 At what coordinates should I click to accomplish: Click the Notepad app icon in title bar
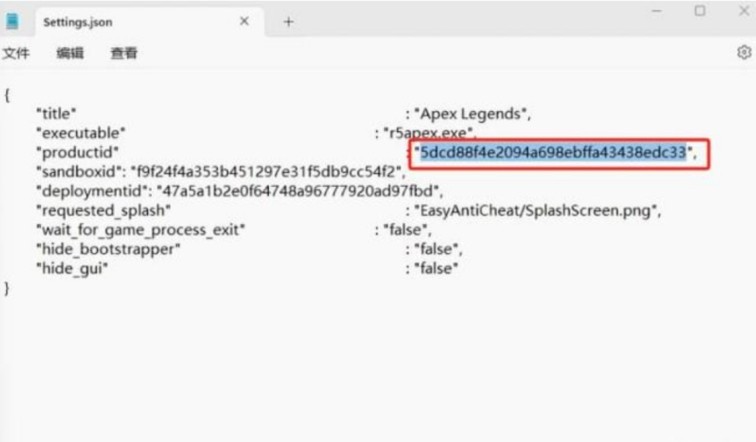13,21
